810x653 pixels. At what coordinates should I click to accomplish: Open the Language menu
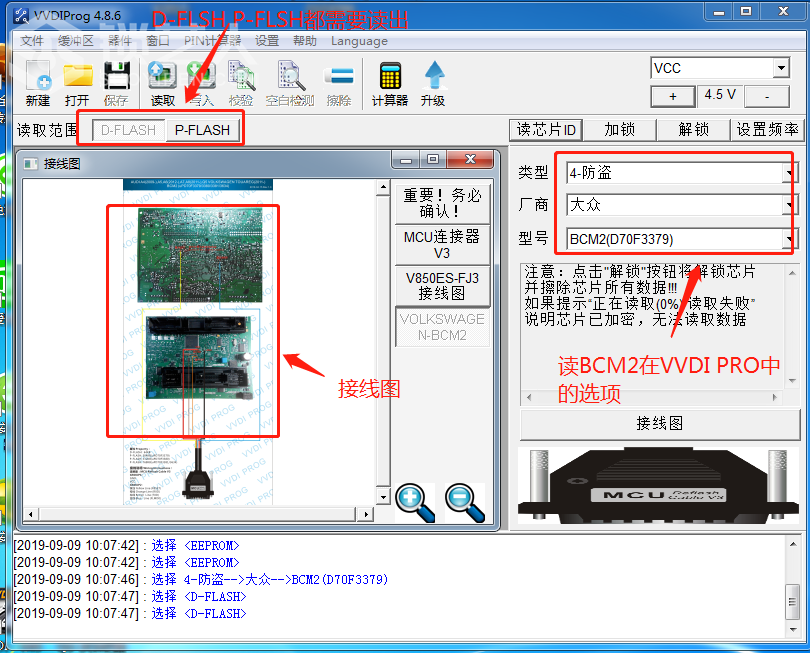click(360, 41)
